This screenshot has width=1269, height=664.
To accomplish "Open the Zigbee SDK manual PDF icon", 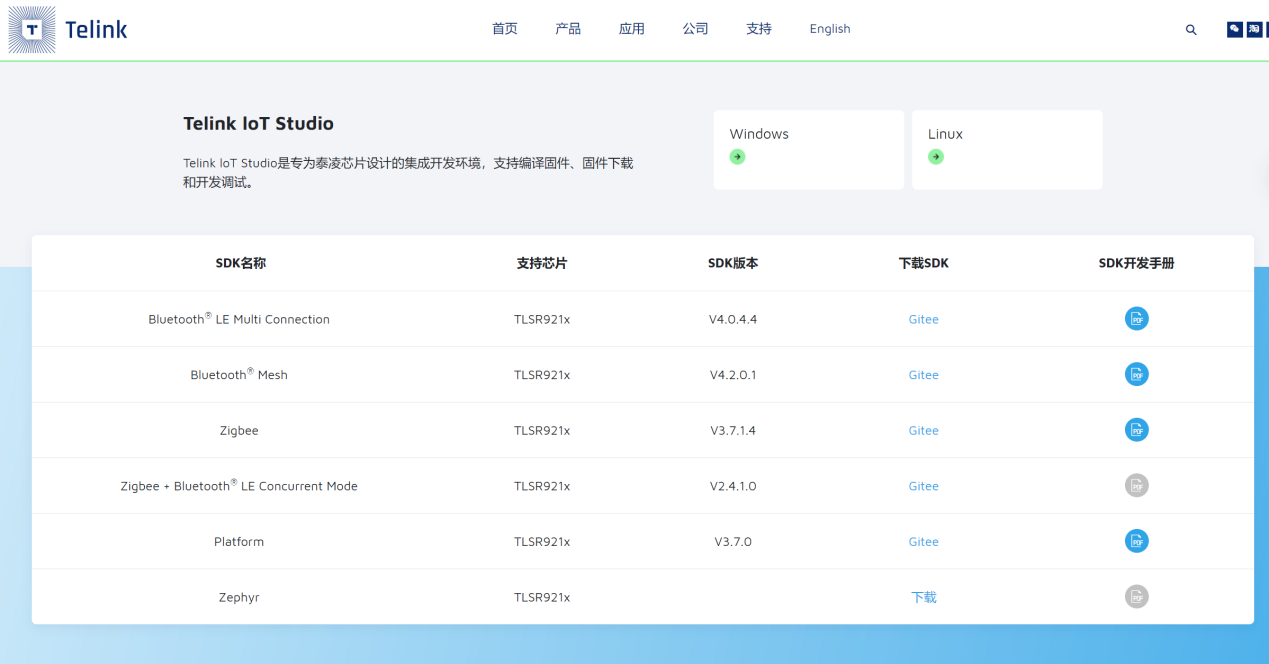I will point(1136,430).
